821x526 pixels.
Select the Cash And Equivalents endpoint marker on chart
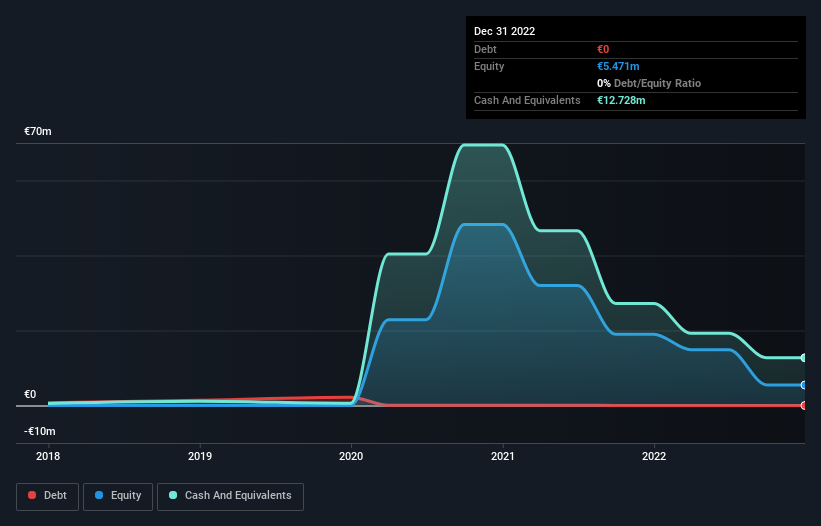(804, 358)
